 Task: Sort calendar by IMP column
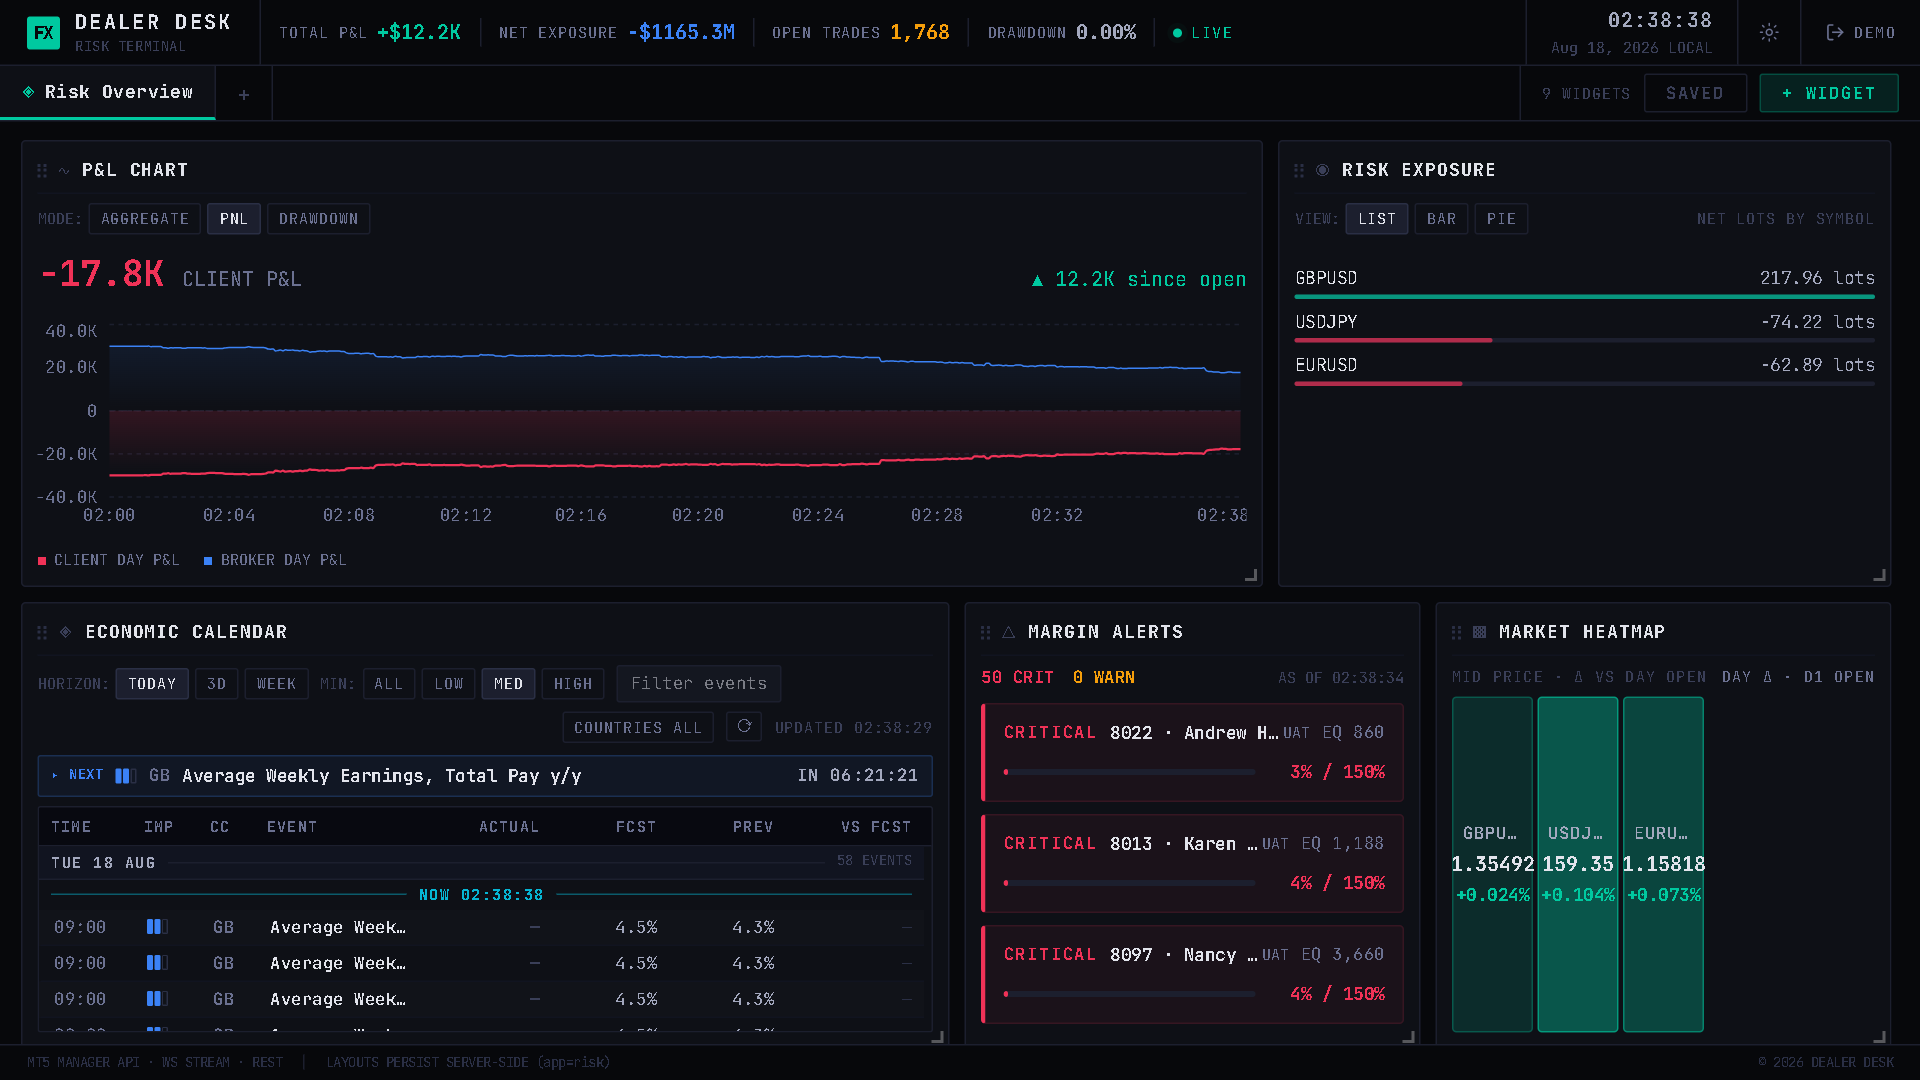coord(158,827)
